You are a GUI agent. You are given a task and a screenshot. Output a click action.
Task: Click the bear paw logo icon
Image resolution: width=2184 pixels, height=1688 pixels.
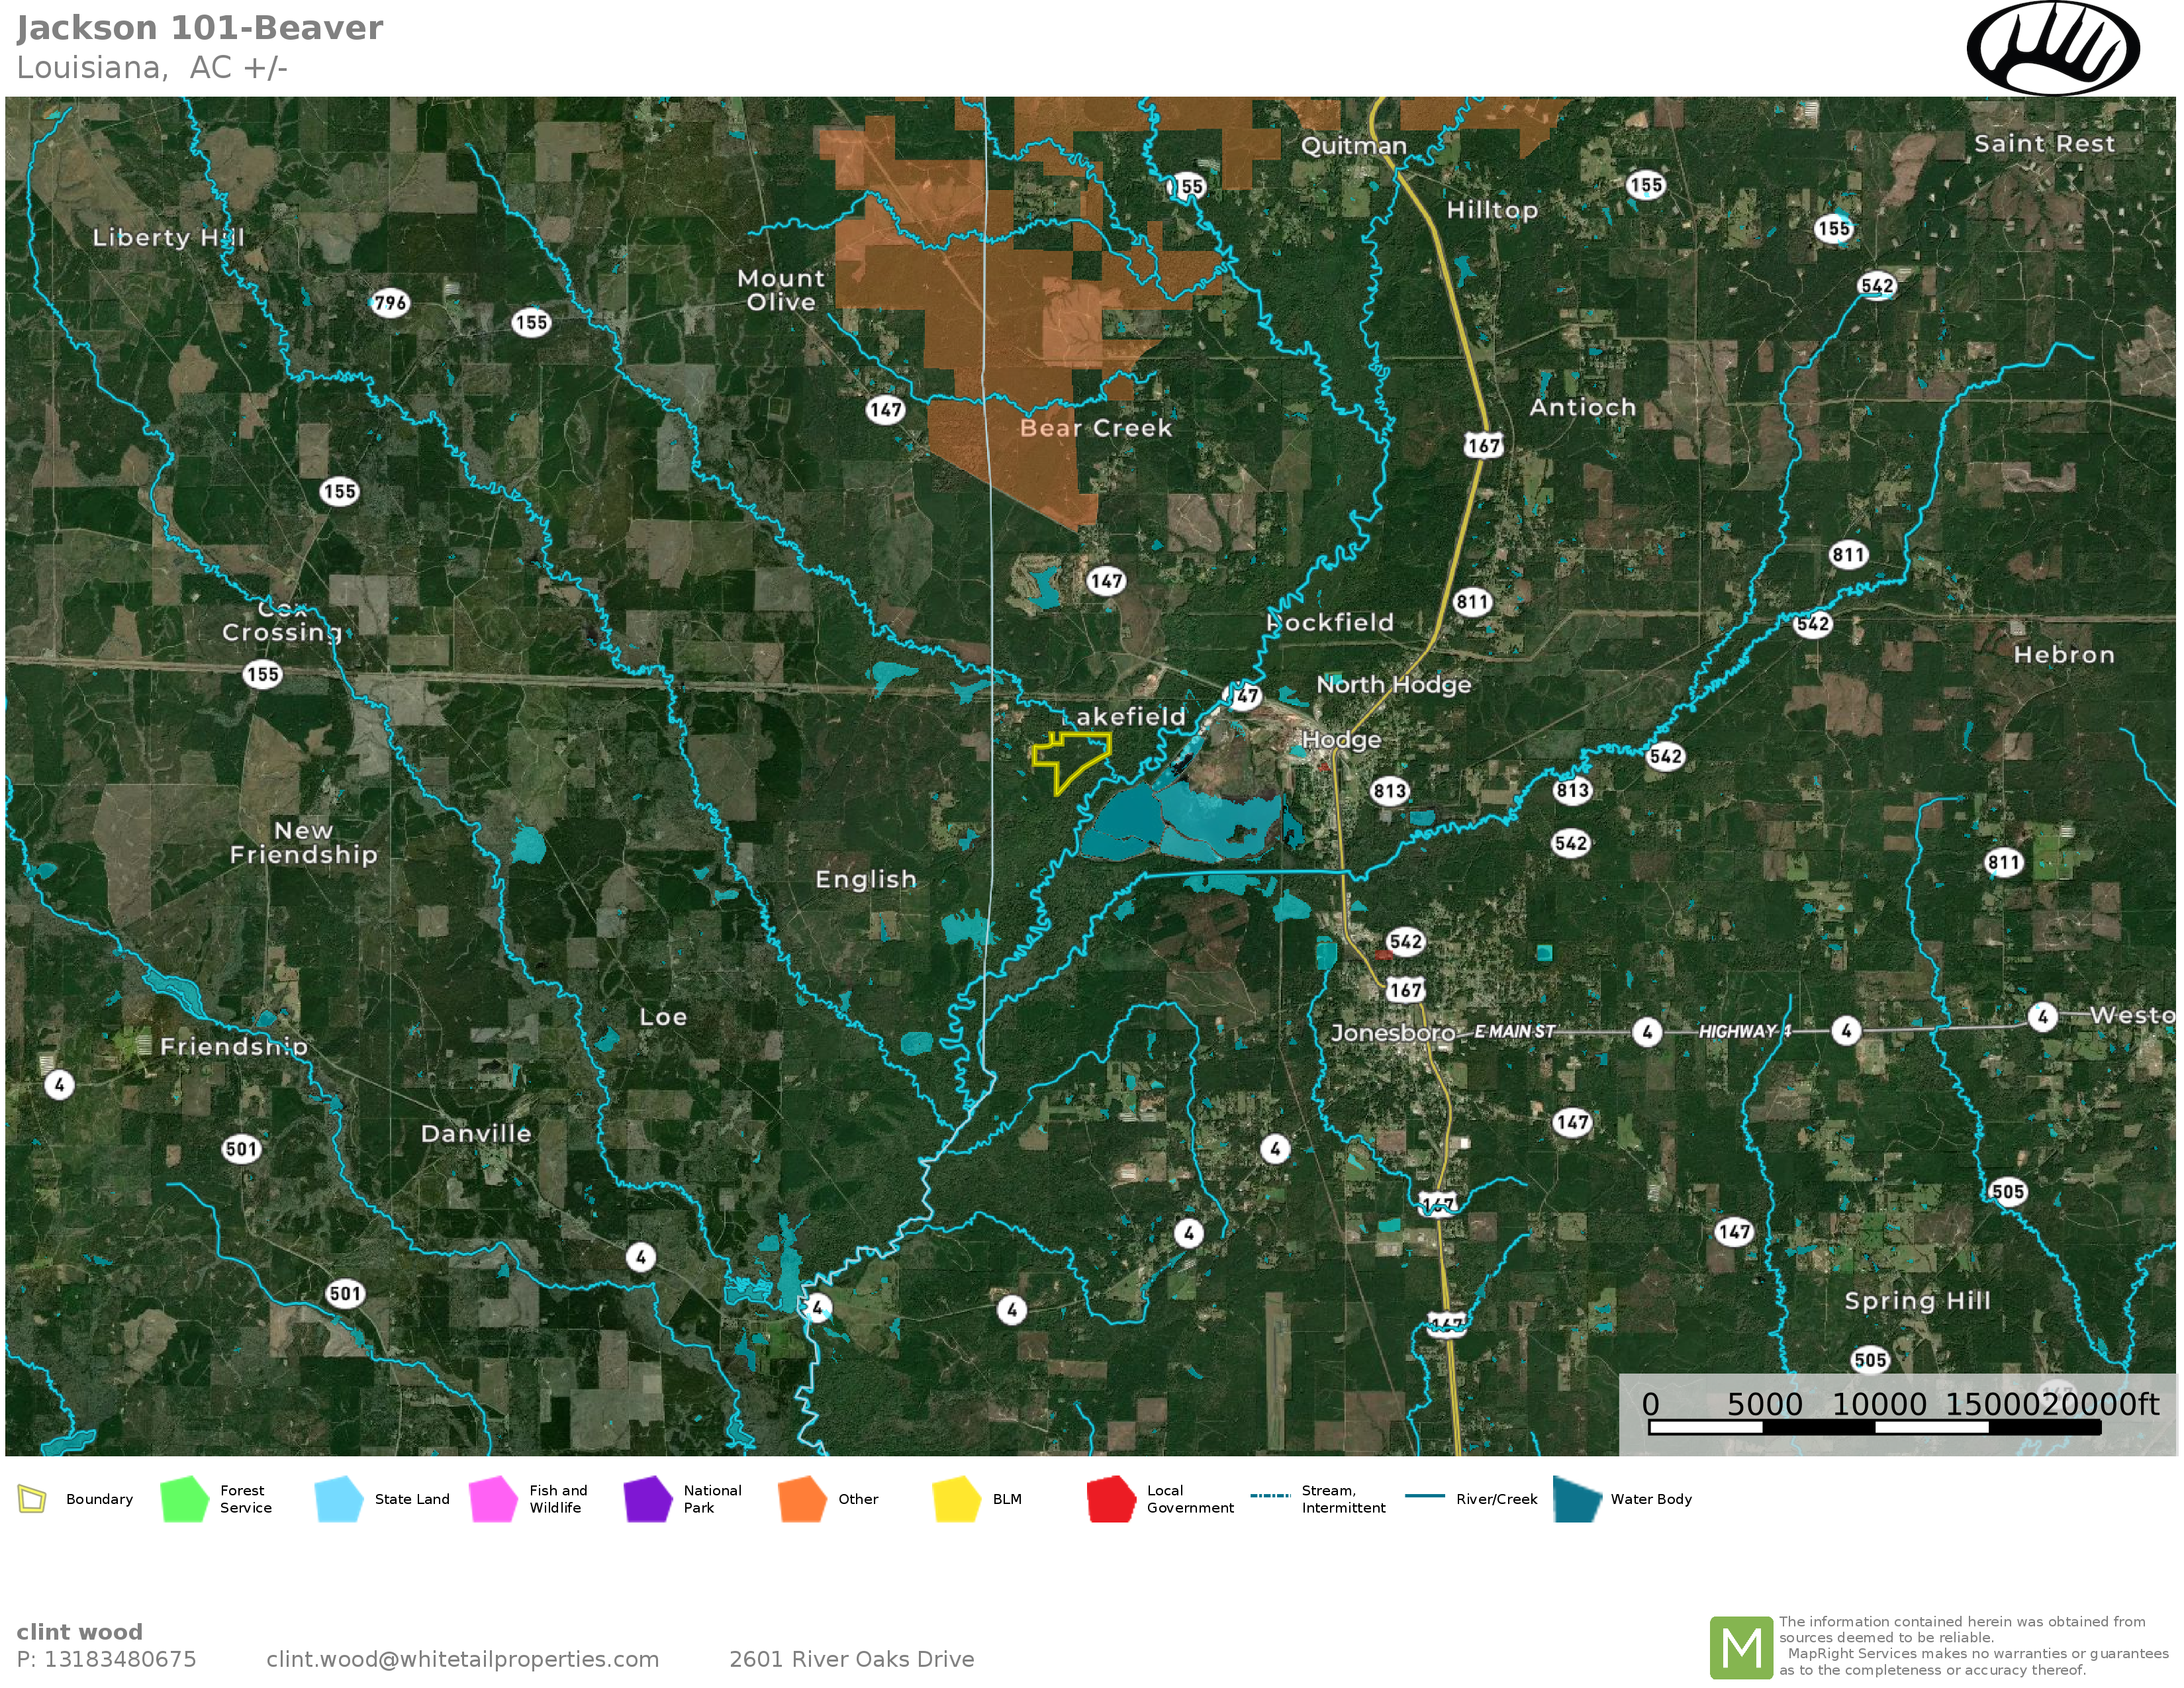coord(2052,48)
